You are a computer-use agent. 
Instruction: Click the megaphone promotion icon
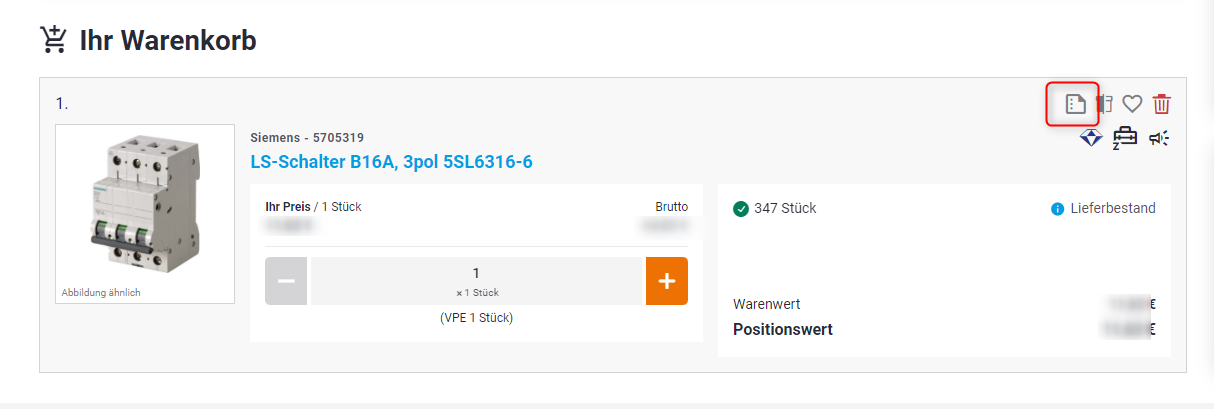1159,138
